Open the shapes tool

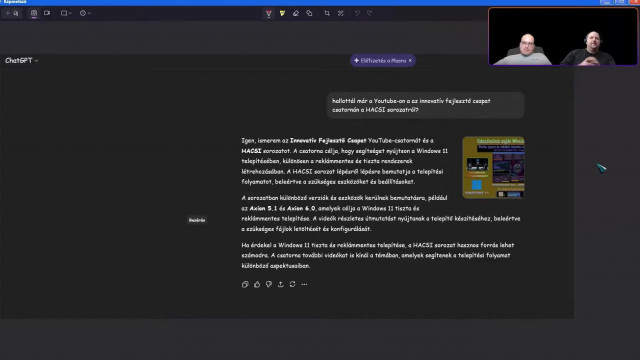click(309, 13)
